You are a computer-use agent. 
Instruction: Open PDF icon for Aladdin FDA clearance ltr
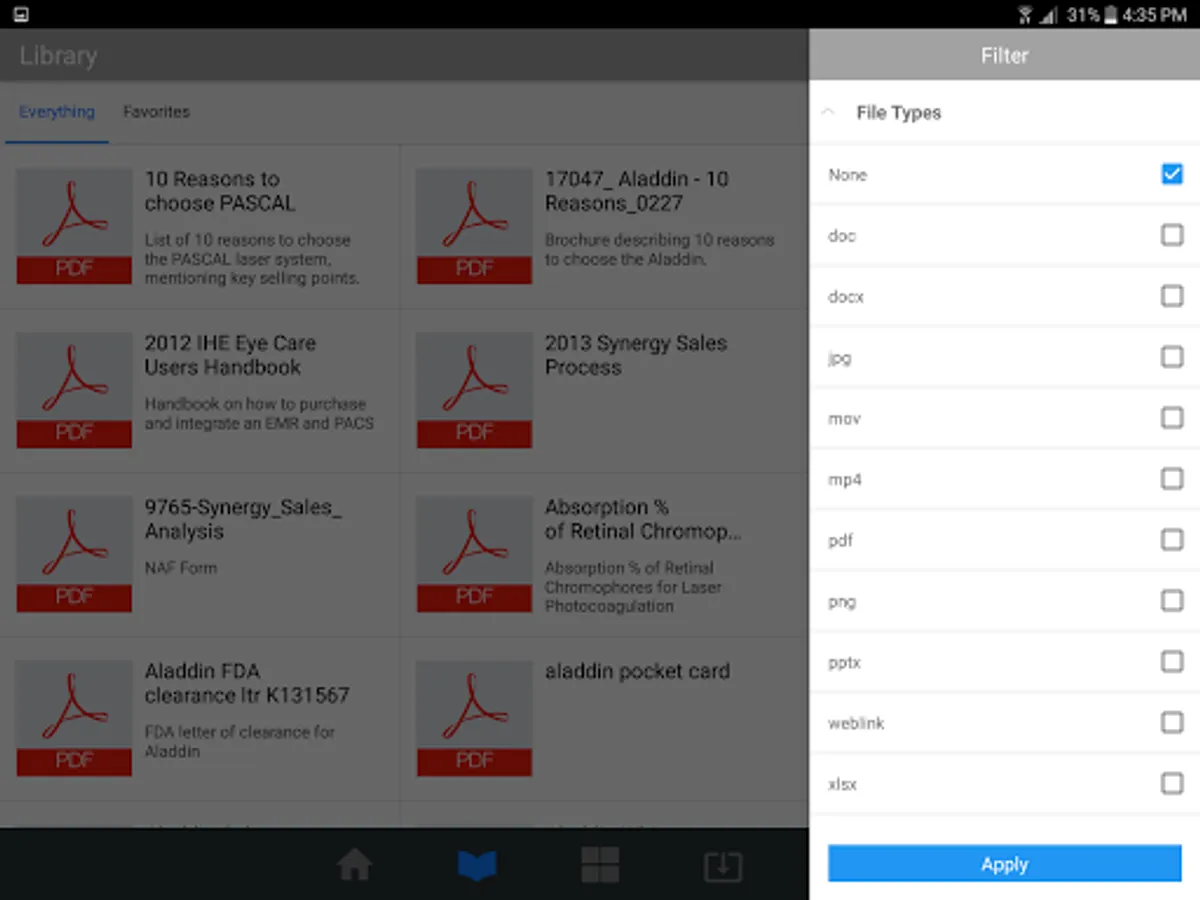74,718
